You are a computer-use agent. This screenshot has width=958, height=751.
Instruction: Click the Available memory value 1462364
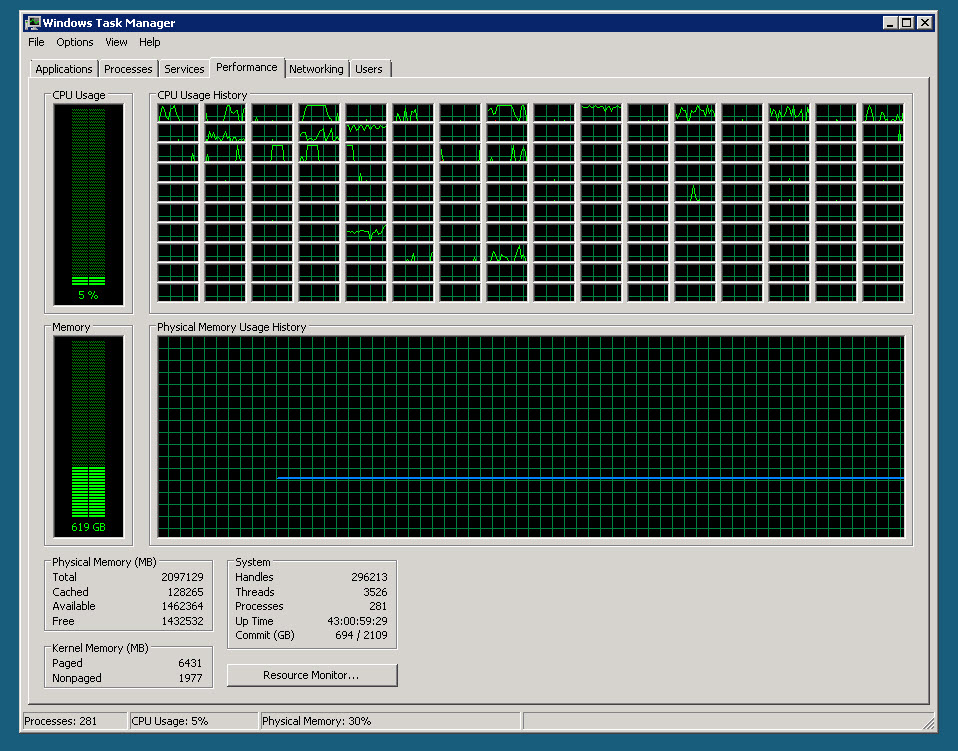click(182, 606)
